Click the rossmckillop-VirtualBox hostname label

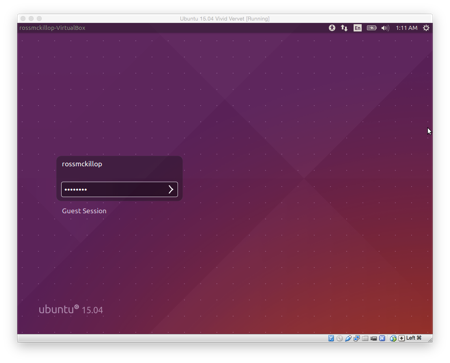pos(52,28)
